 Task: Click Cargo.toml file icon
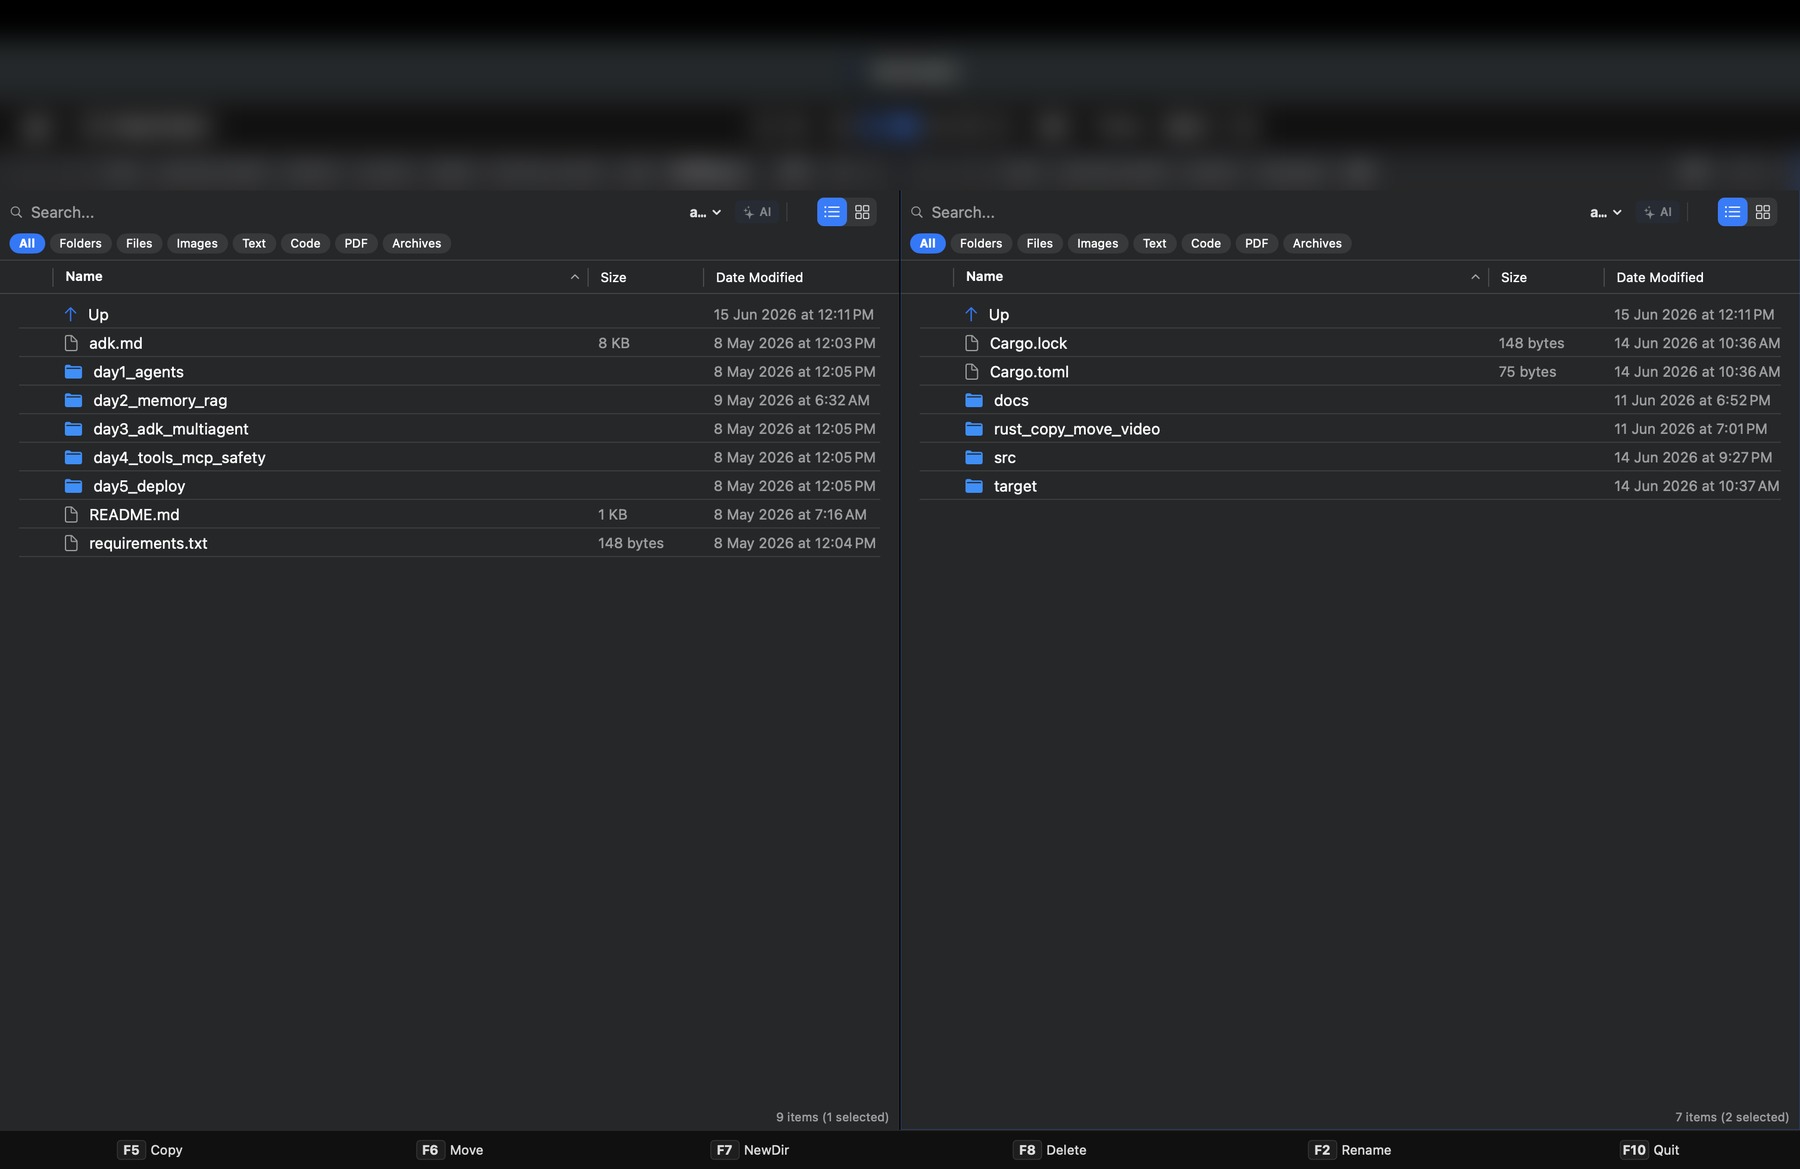pos(972,372)
